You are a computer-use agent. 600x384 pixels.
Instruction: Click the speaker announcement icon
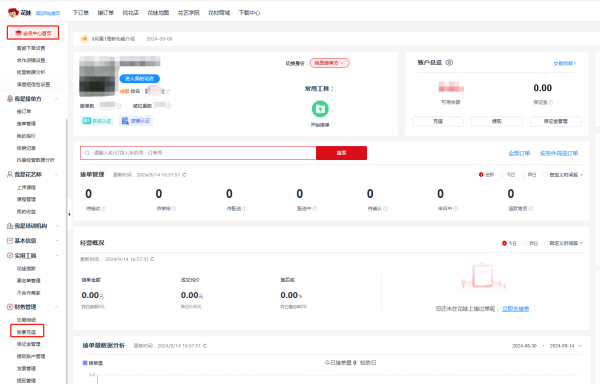(x=84, y=39)
